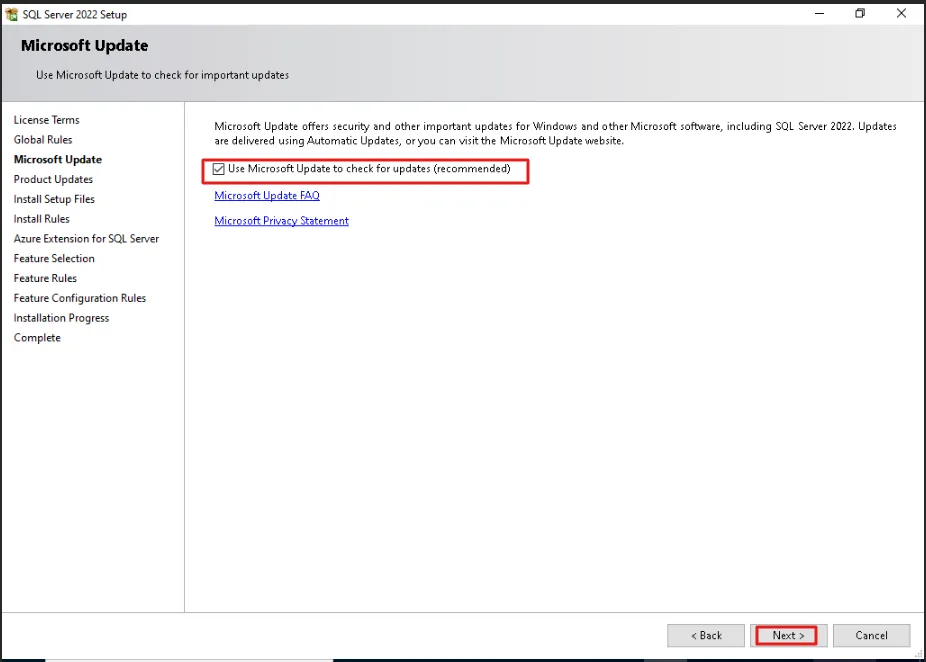Select Azure Extension for SQL Server step
Image resolution: width=926 pixels, height=662 pixels.
[x=86, y=239]
